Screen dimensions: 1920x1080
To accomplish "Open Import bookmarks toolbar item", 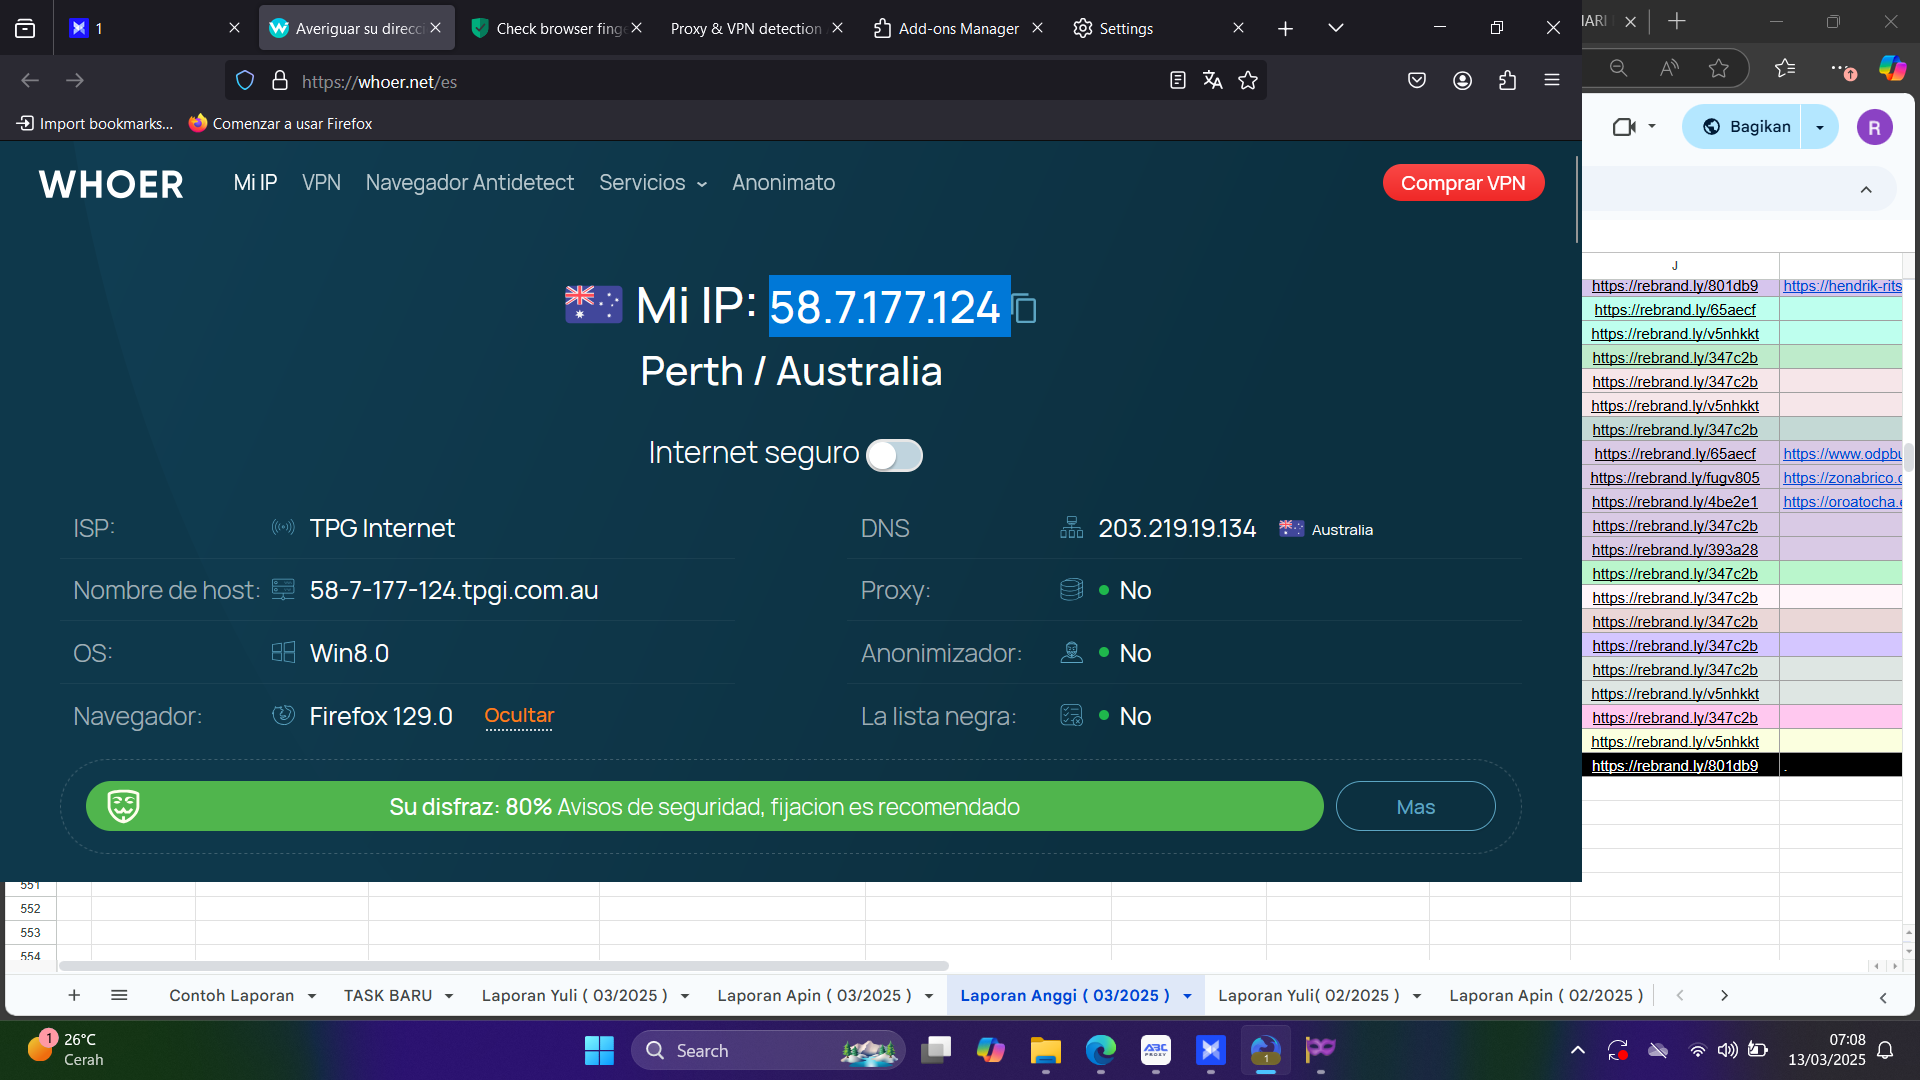I will (95, 124).
